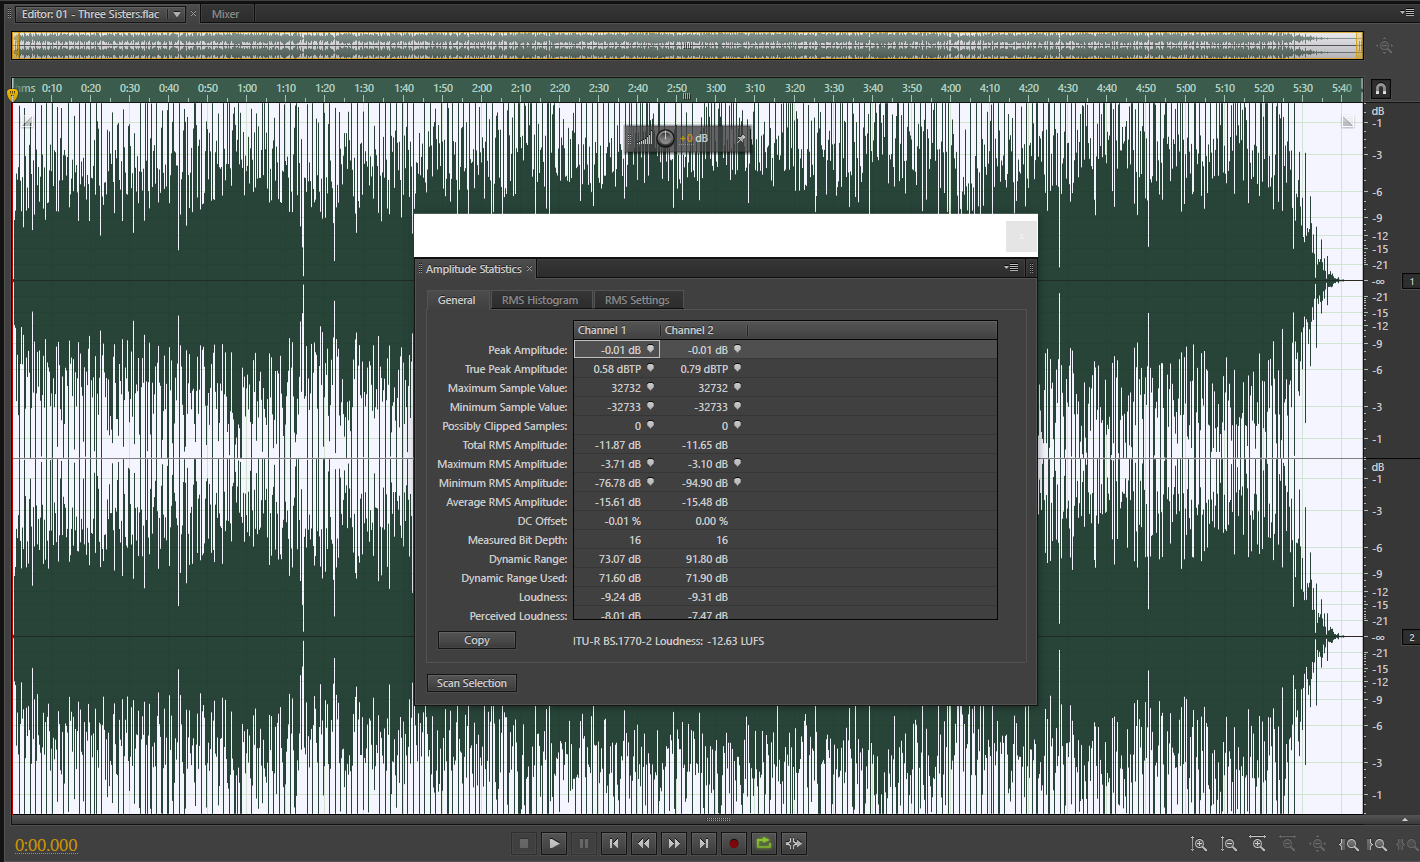Jump to Channel 1 True Peak location marker

(x=650, y=368)
